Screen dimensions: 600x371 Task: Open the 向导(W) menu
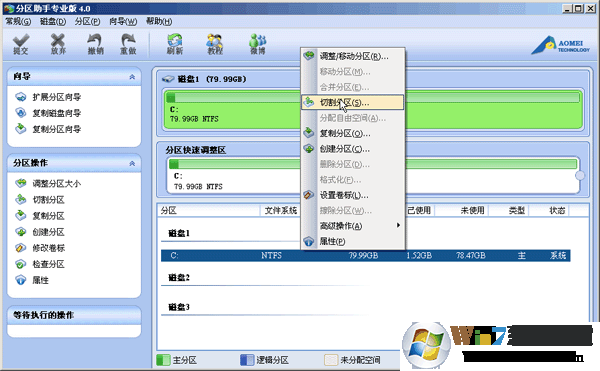(123, 21)
